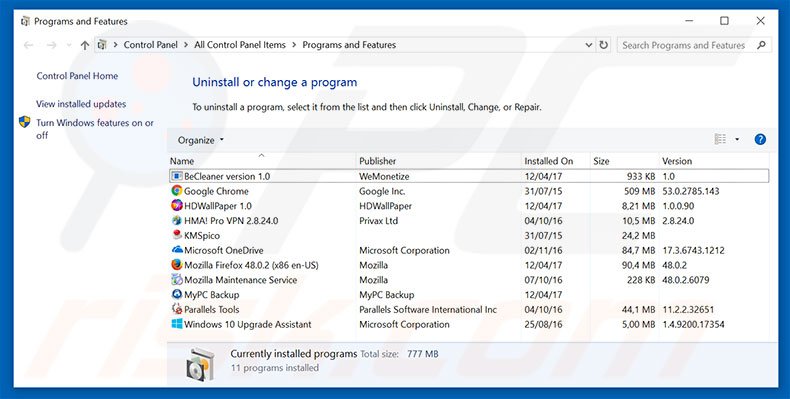Maximize the Programs and Features window
Image resolution: width=790 pixels, height=399 pixels.
tap(724, 21)
